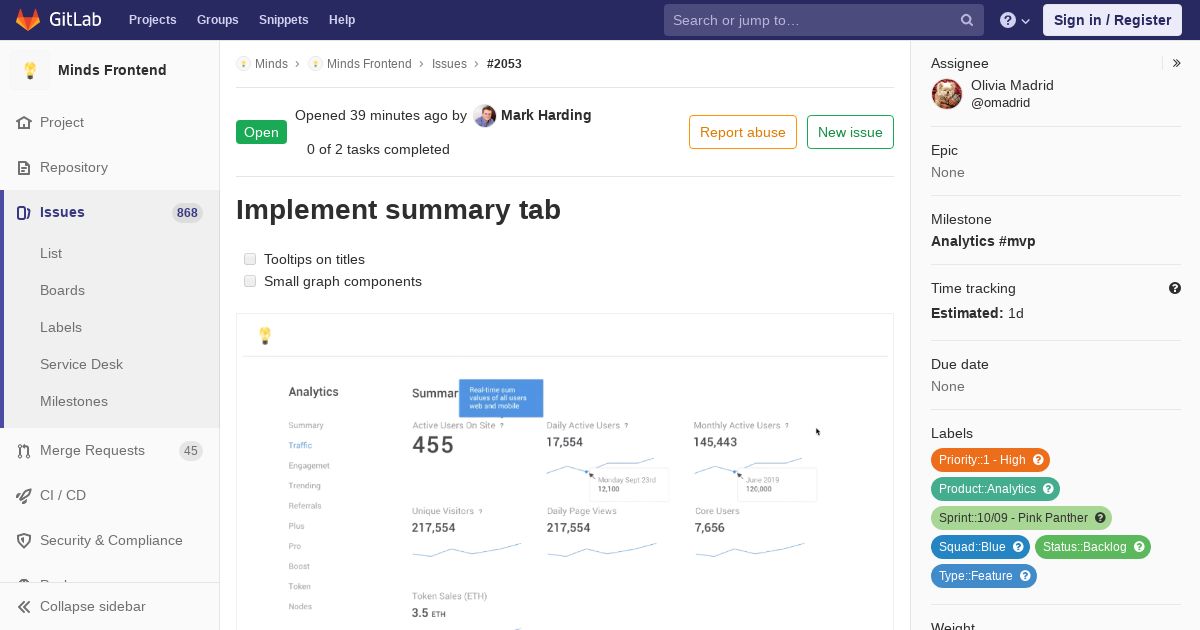Click the Minds Frontend breadcrumb icon
The image size is (1200, 630).
(x=315, y=63)
